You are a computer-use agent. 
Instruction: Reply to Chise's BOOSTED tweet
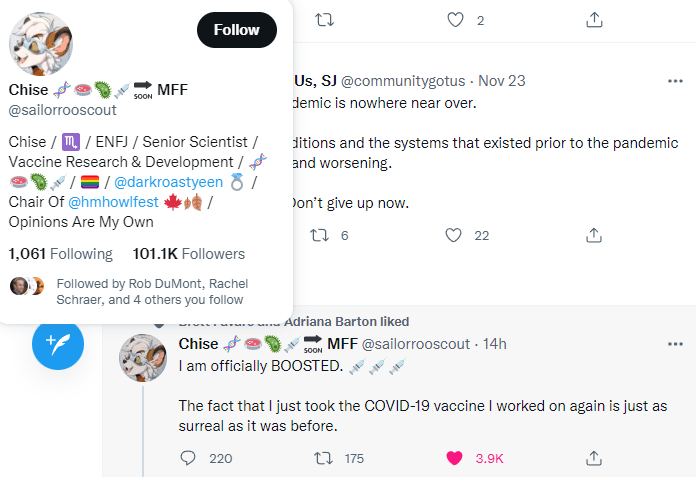pyautogui.click(x=188, y=458)
